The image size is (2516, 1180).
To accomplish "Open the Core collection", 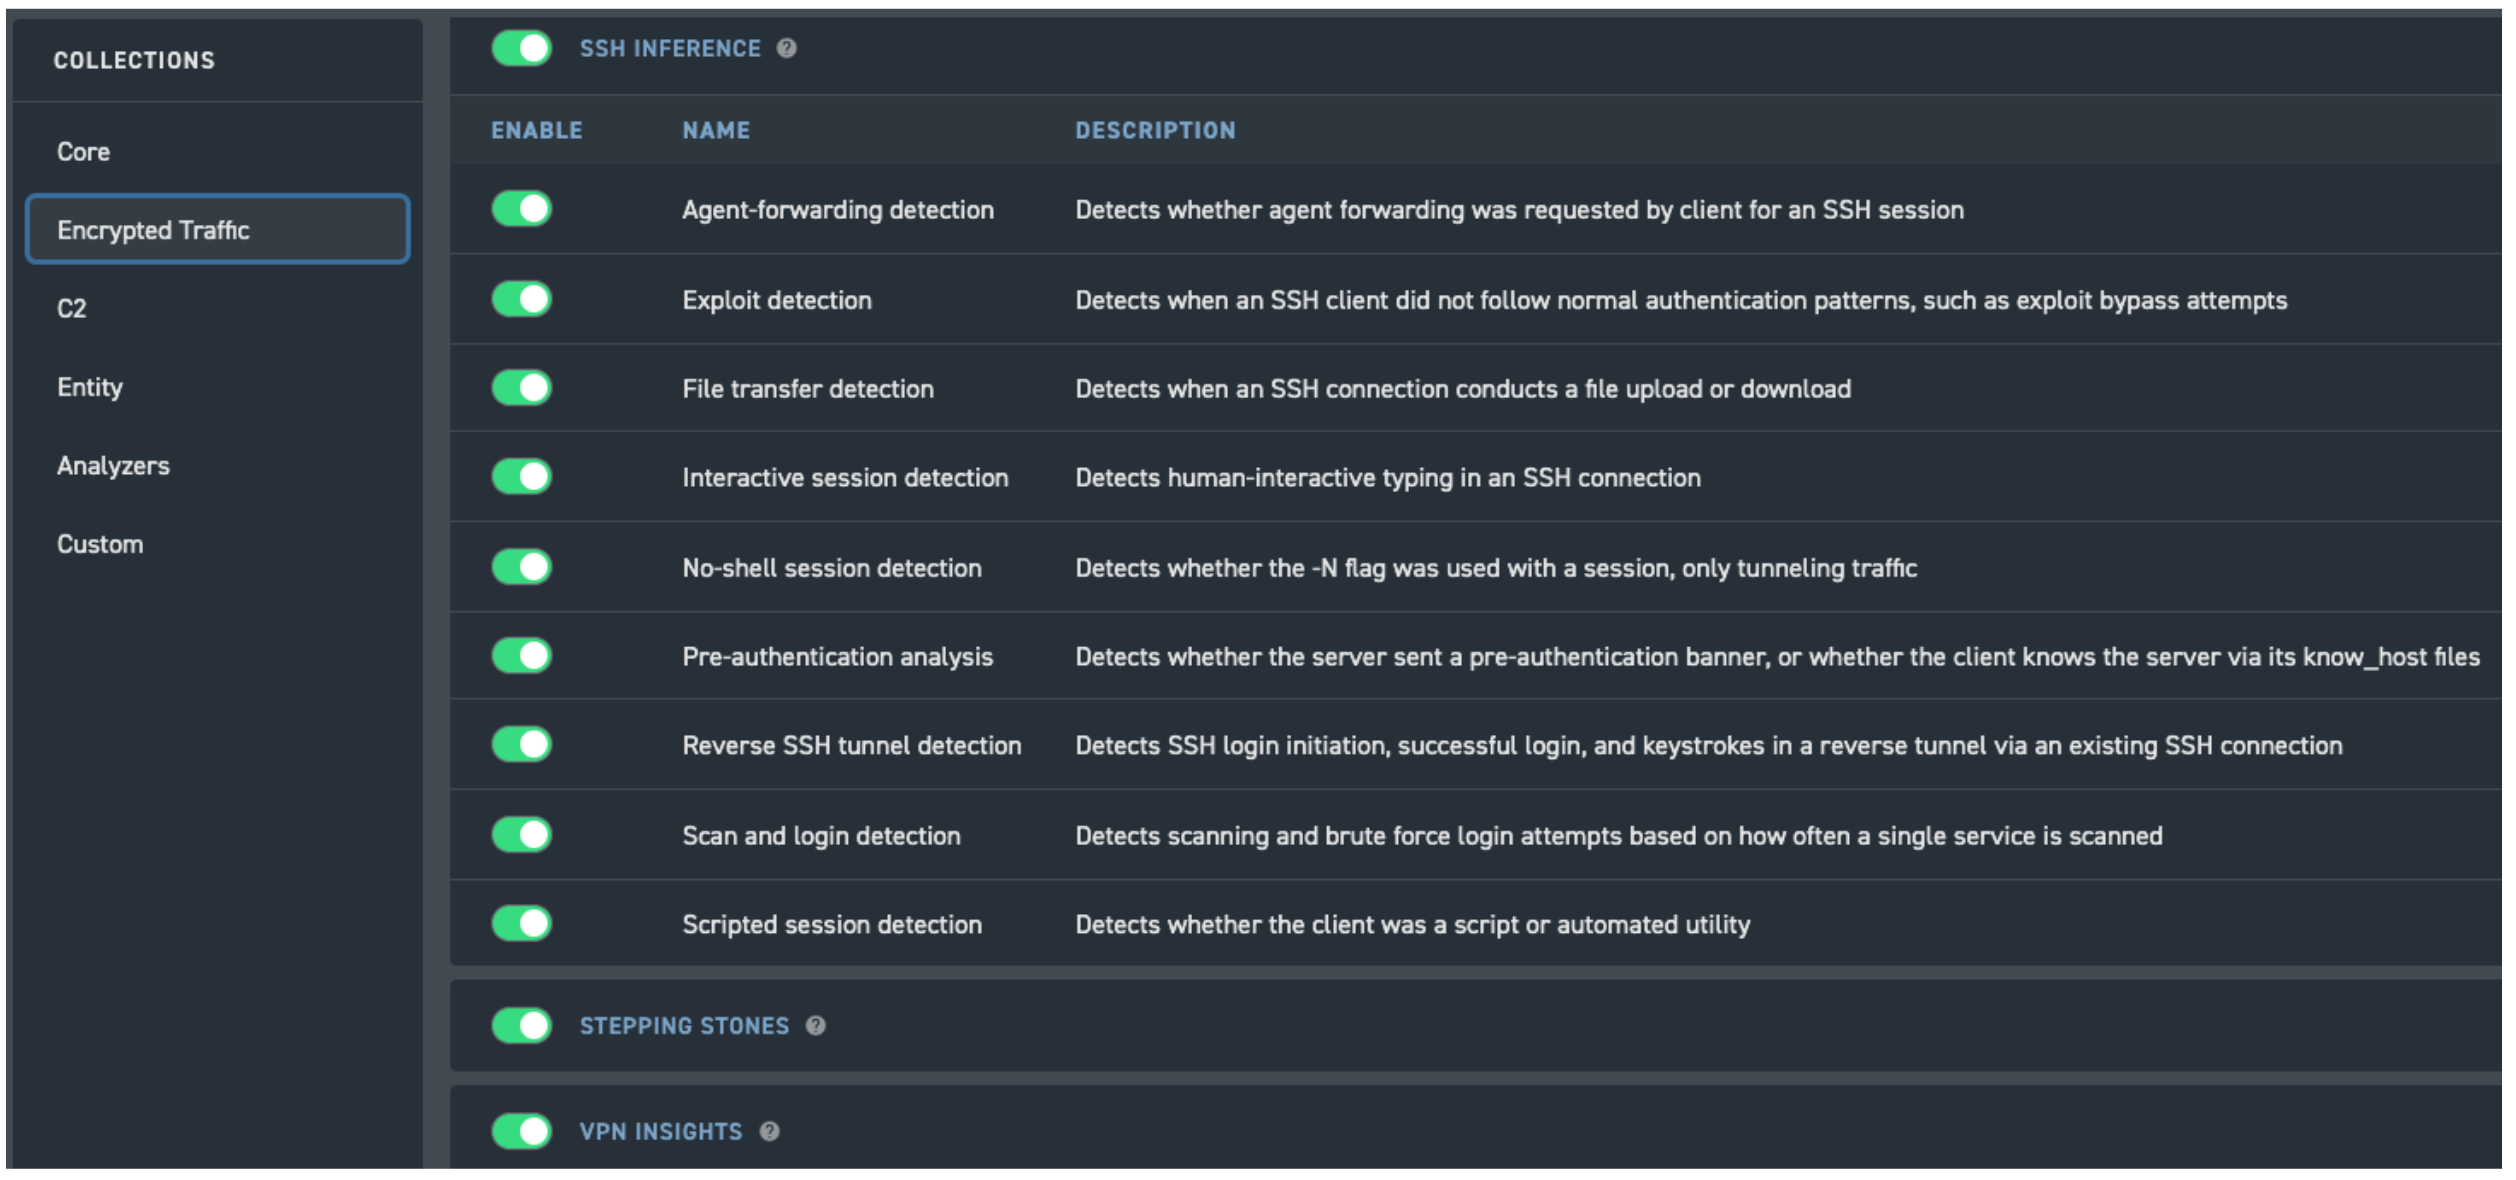I will (x=84, y=152).
